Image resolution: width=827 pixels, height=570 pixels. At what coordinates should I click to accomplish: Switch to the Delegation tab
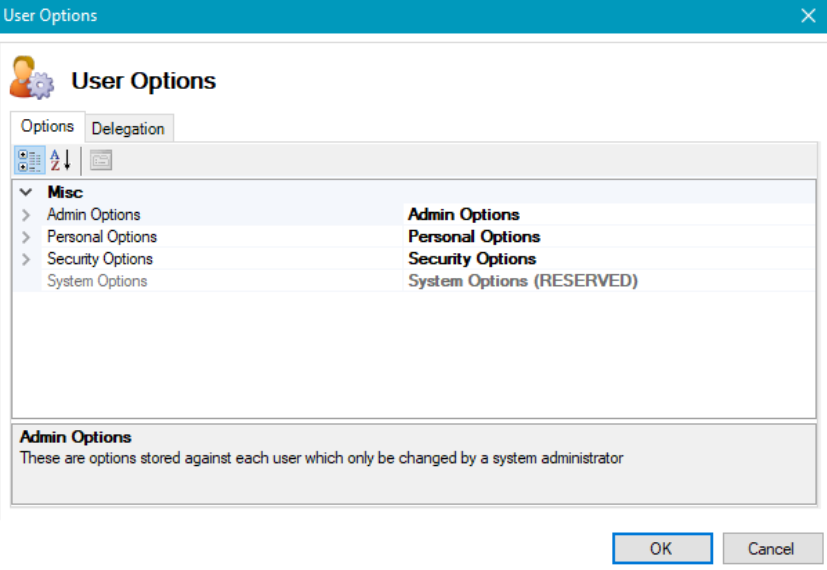(x=128, y=128)
